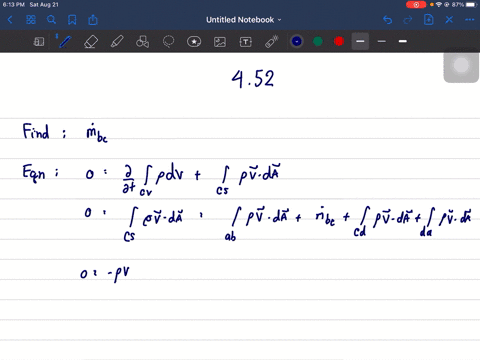Close the editing toolbar with the X icon
Image resolution: width=480 pixels, height=360 pixels.
449,20
